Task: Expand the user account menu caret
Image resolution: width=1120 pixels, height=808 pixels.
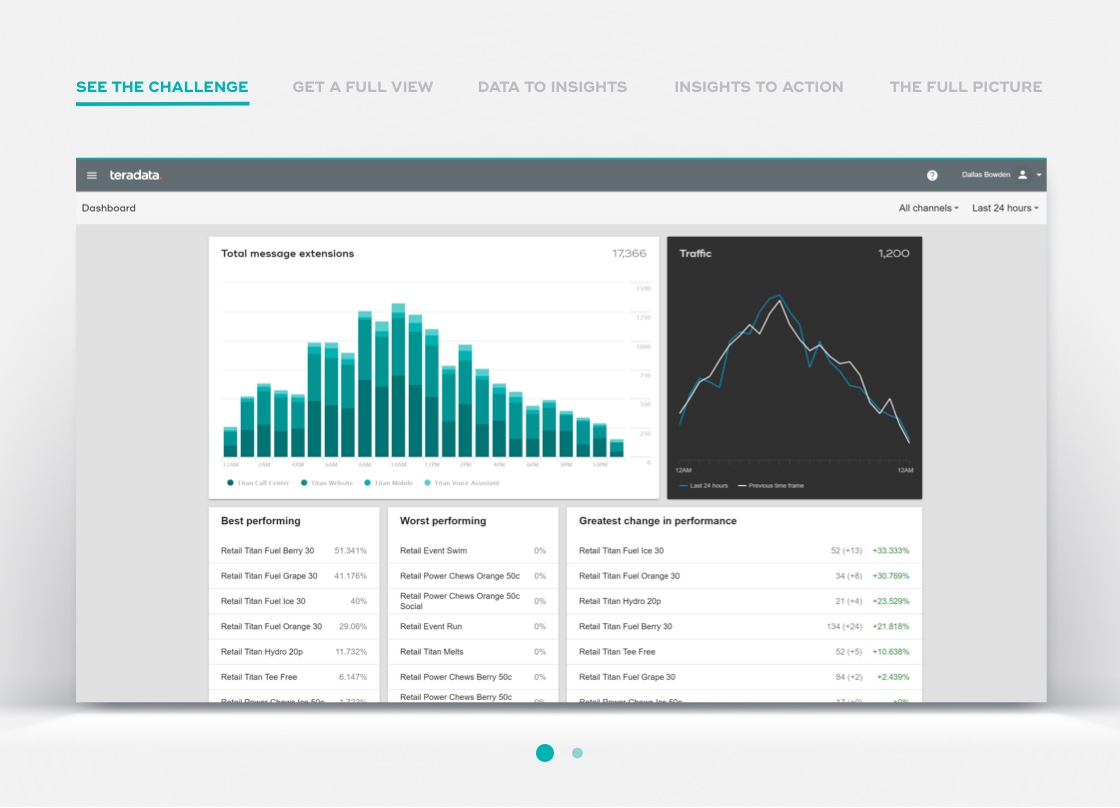Action: point(1038,174)
